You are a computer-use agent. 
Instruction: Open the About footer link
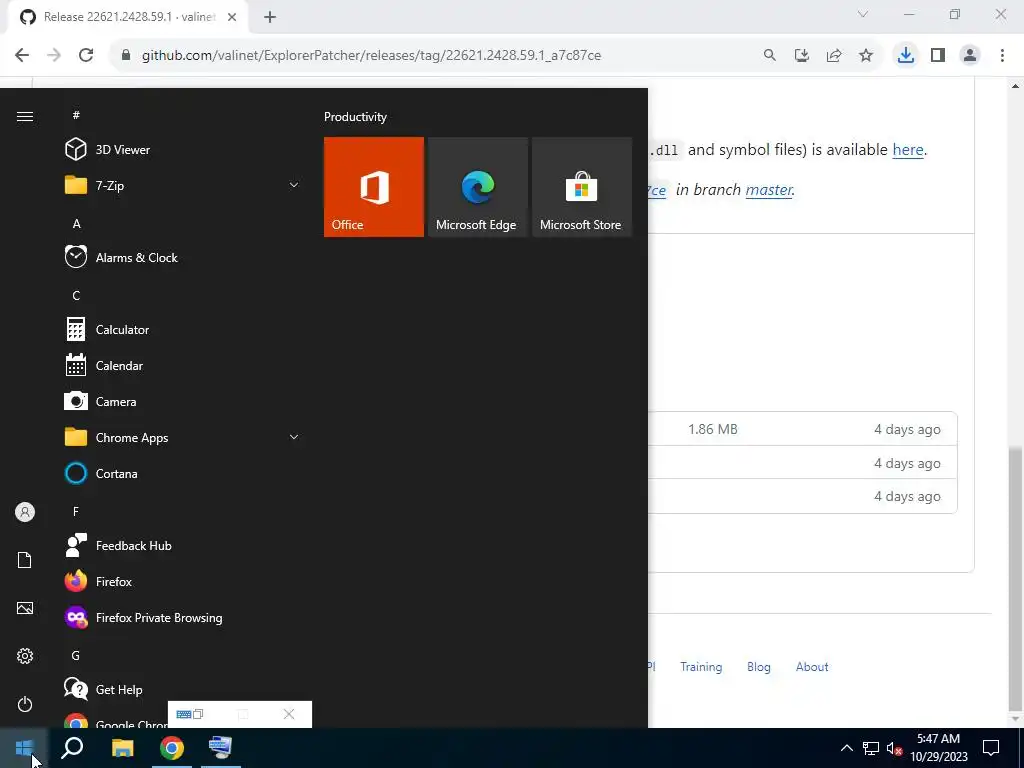[x=812, y=667]
